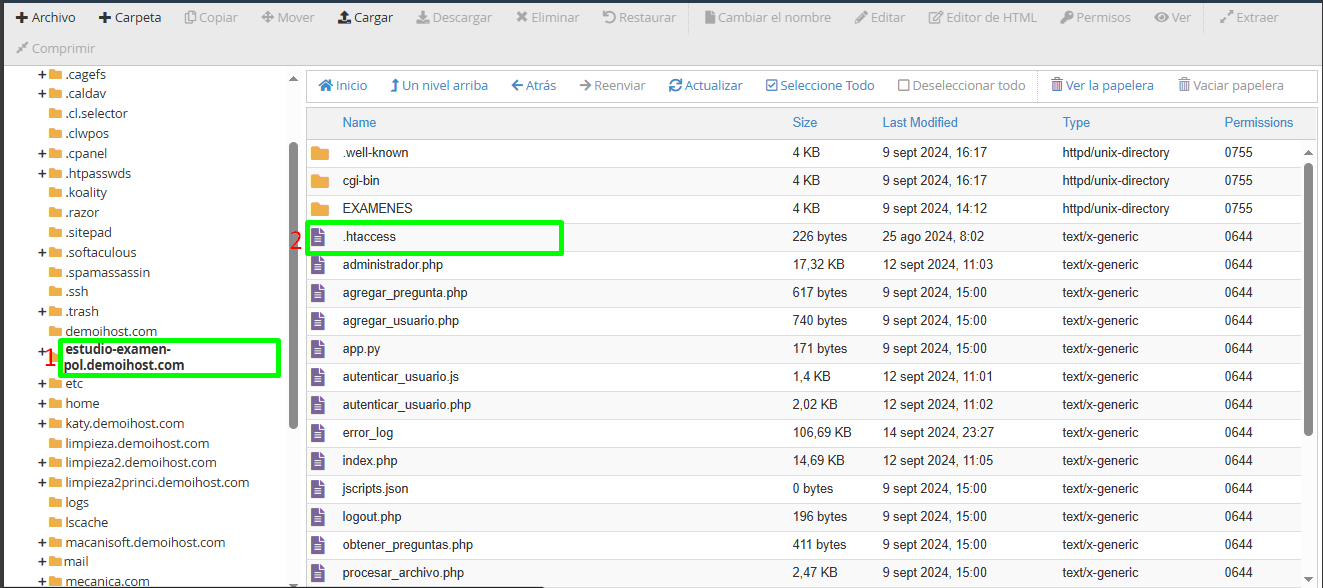Viewport: 1323px width, 588px height.
Task: Click the Inicio navigation link
Action: tap(342, 85)
